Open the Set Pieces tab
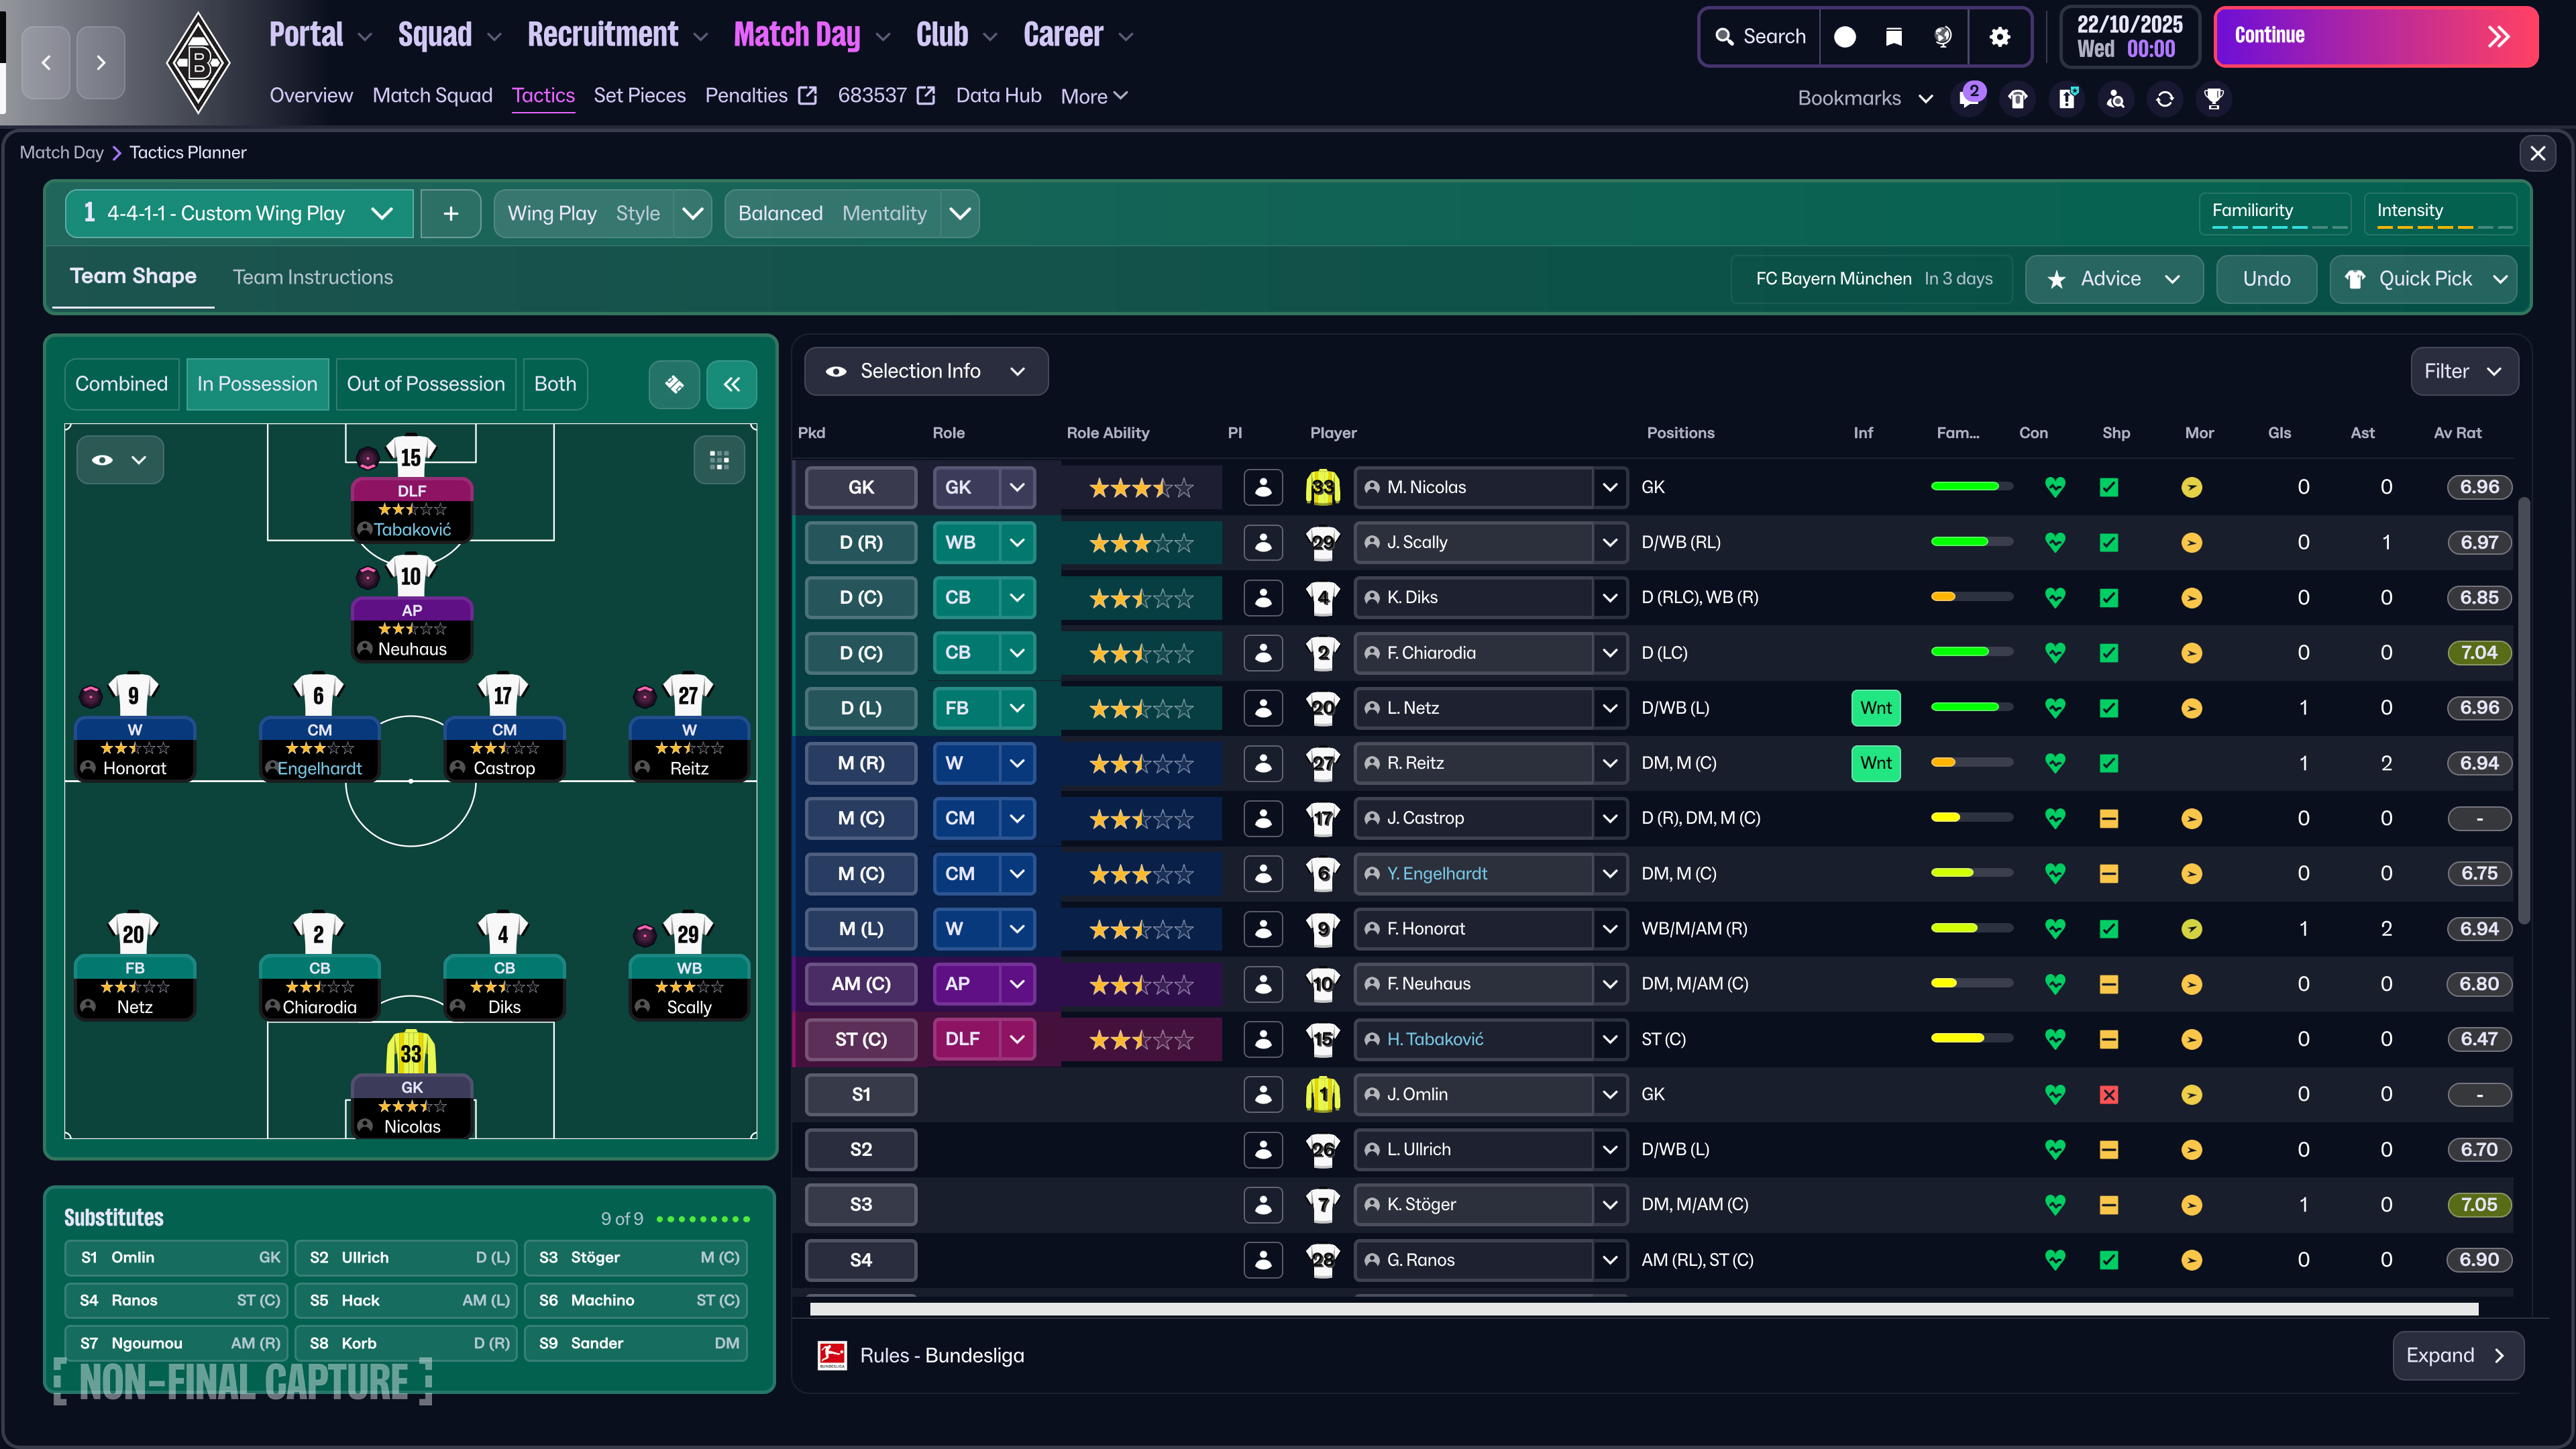Image resolution: width=2576 pixels, height=1449 pixels. click(x=639, y=95)
